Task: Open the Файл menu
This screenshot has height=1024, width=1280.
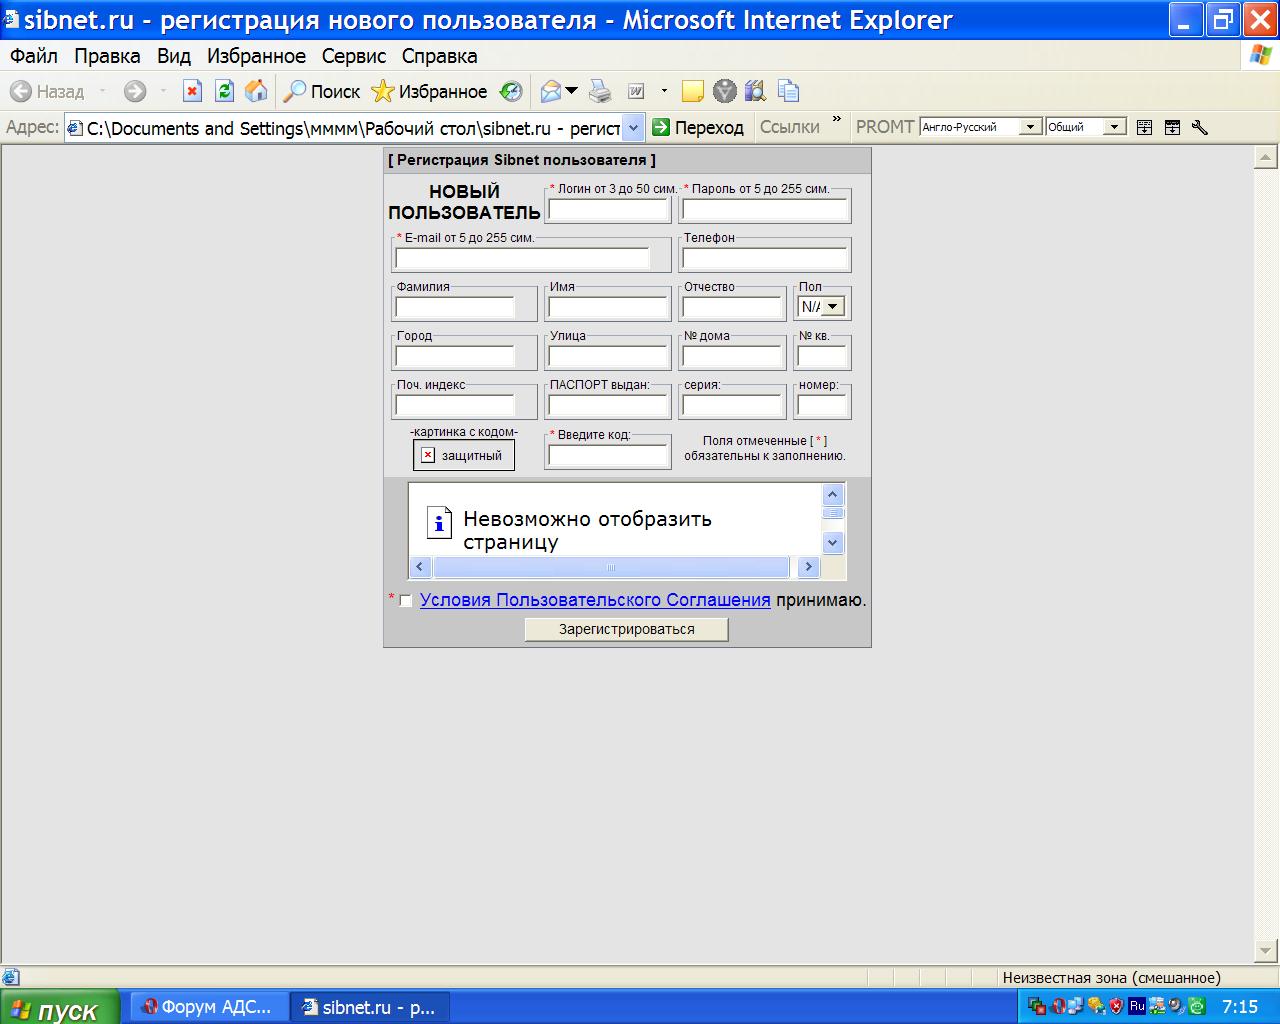Action: (x=34, y=56)
